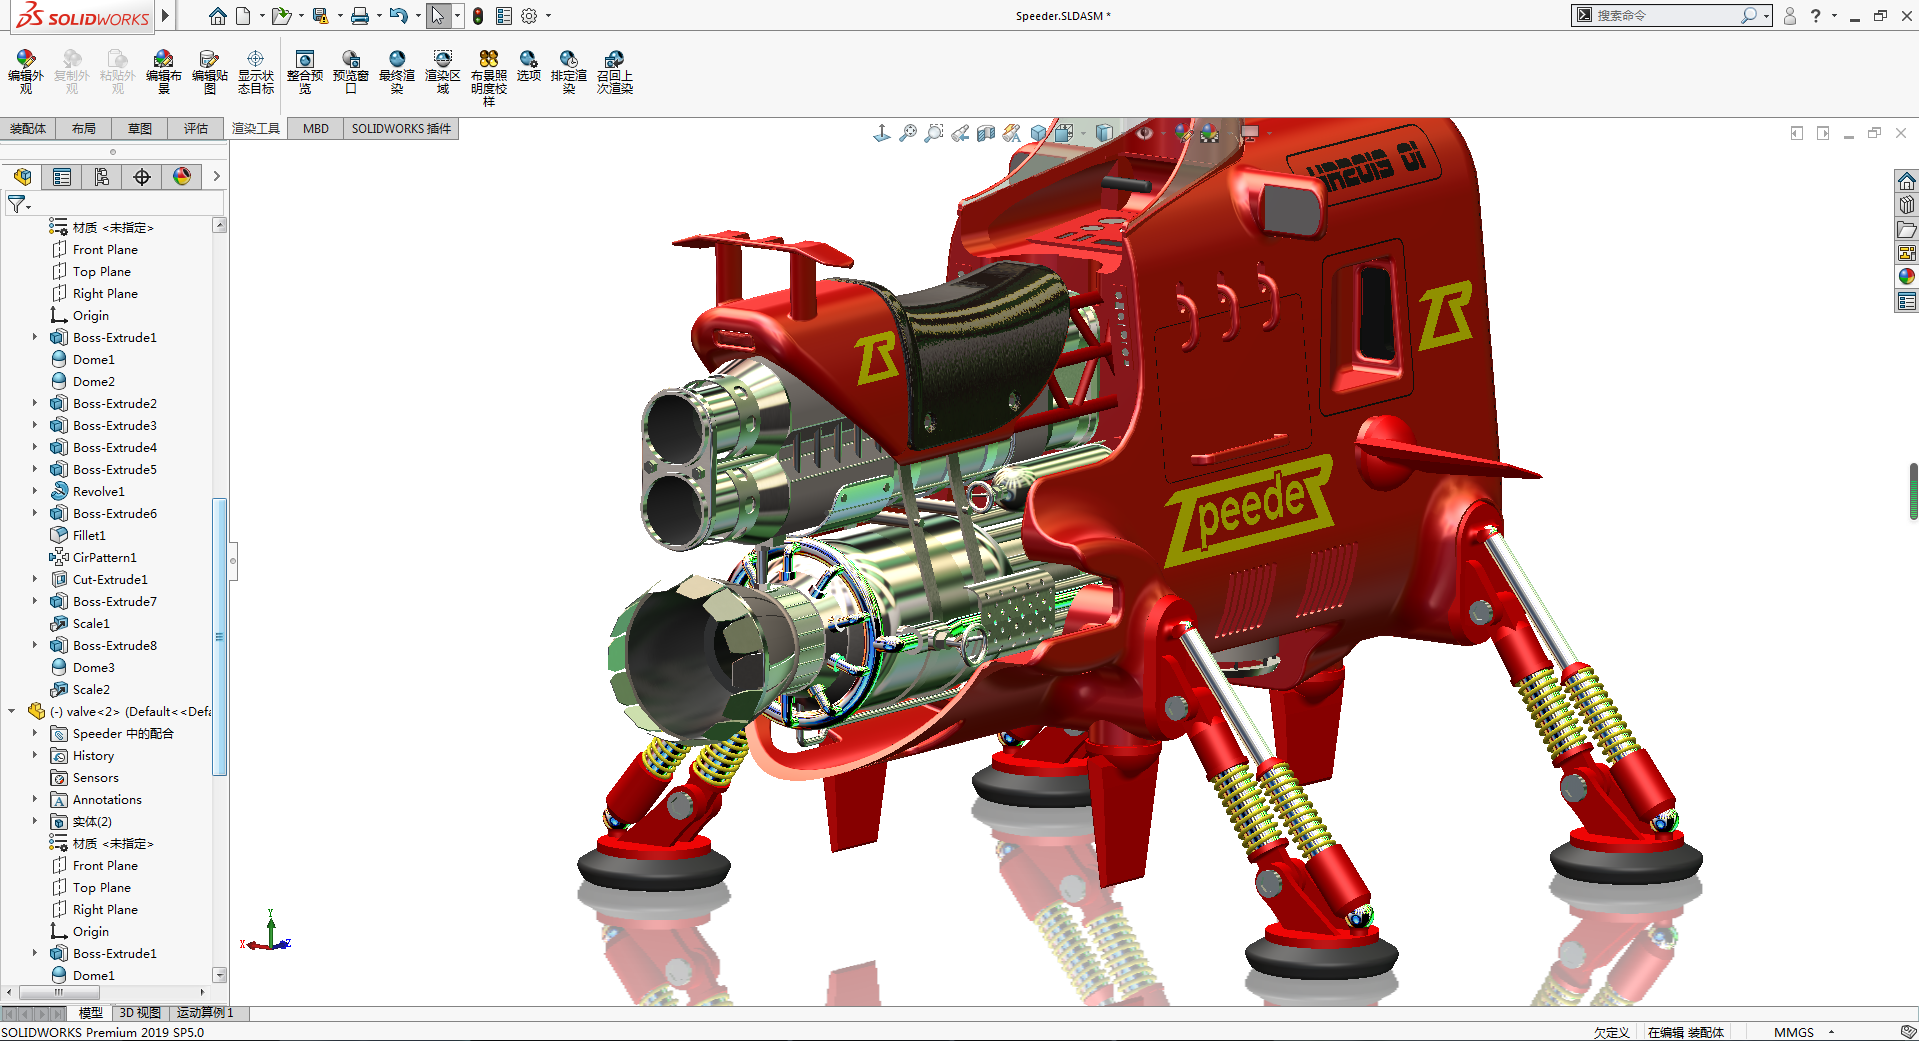Click the Rebuild traffic light icon
Viewport: 1919px width, 1041px height.
478,16
